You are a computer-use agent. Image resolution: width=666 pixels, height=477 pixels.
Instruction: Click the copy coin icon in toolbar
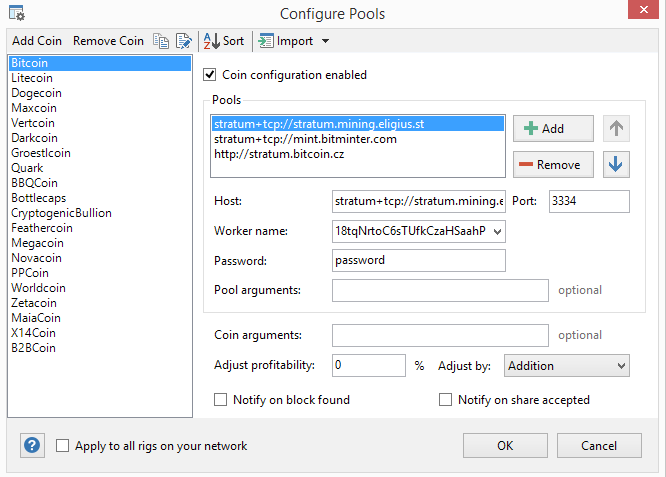coord(161,41)
